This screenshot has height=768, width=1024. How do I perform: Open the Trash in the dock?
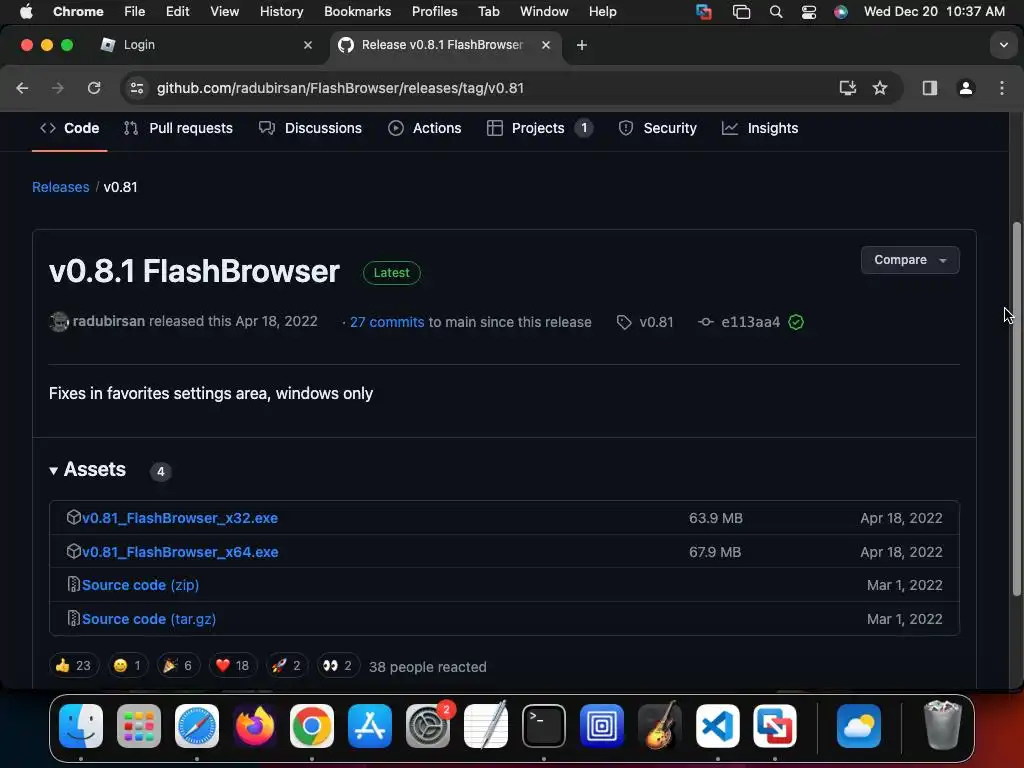point(942,726)
